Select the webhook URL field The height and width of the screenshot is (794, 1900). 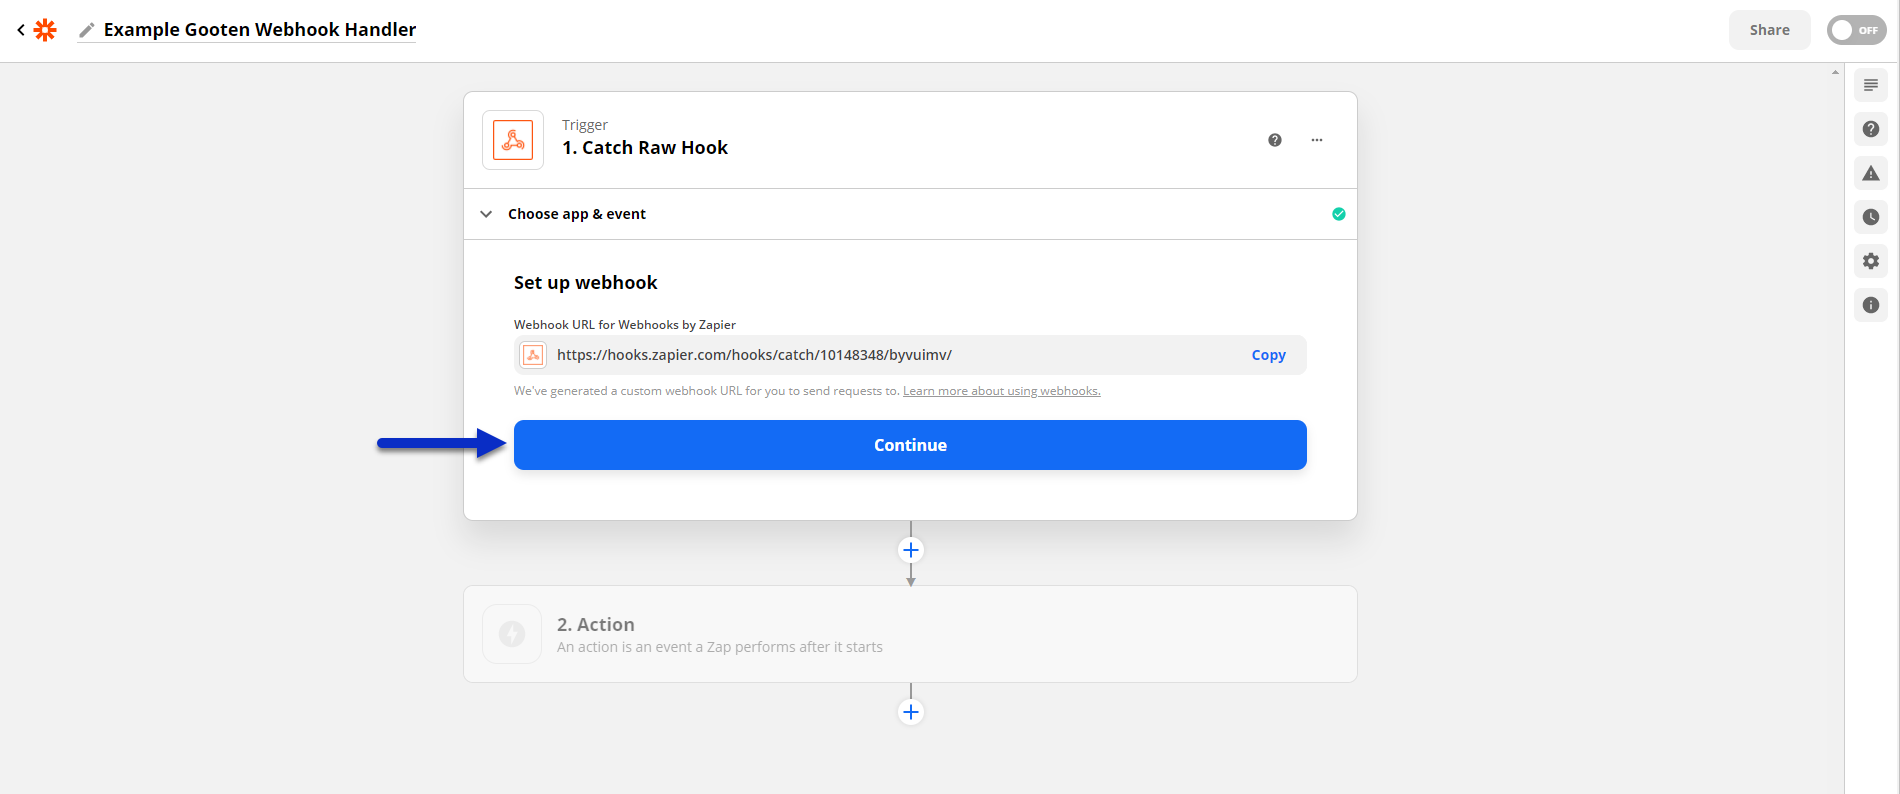pos(910,355)
